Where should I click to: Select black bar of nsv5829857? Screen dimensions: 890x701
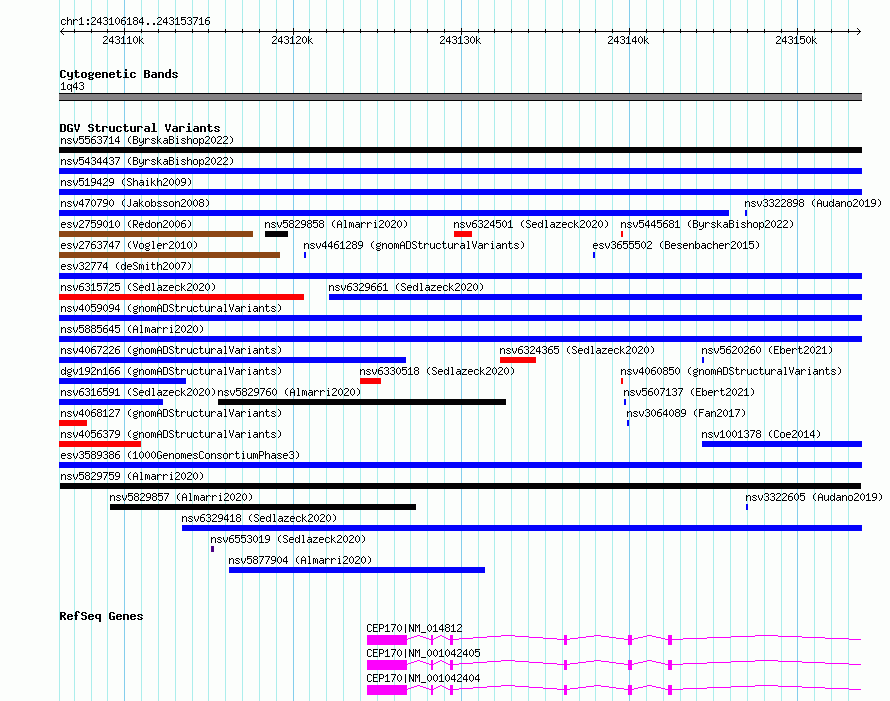pos(263,507)
